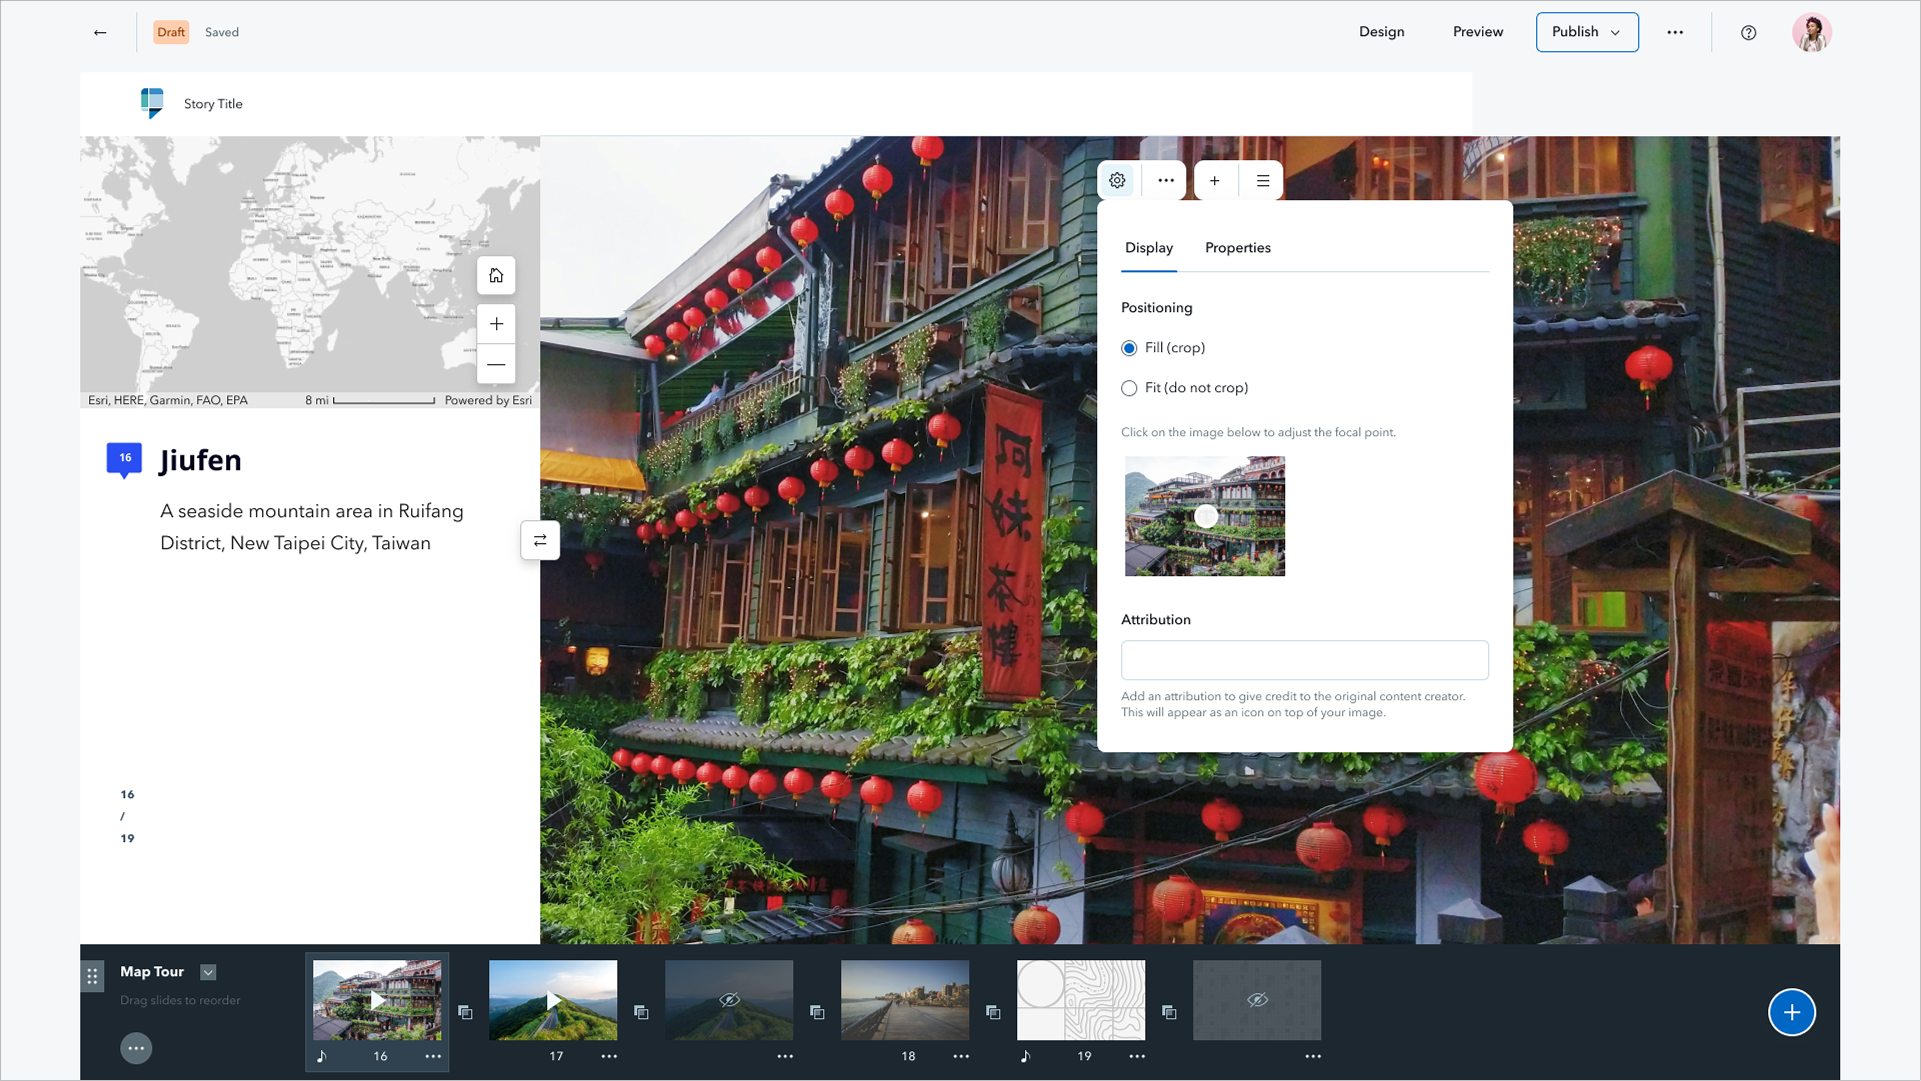The width and height of the screenshot is (1921, 1081).
Task: Expand the Map Tour dropdown chevron
Action: click(x=208, y=972)
